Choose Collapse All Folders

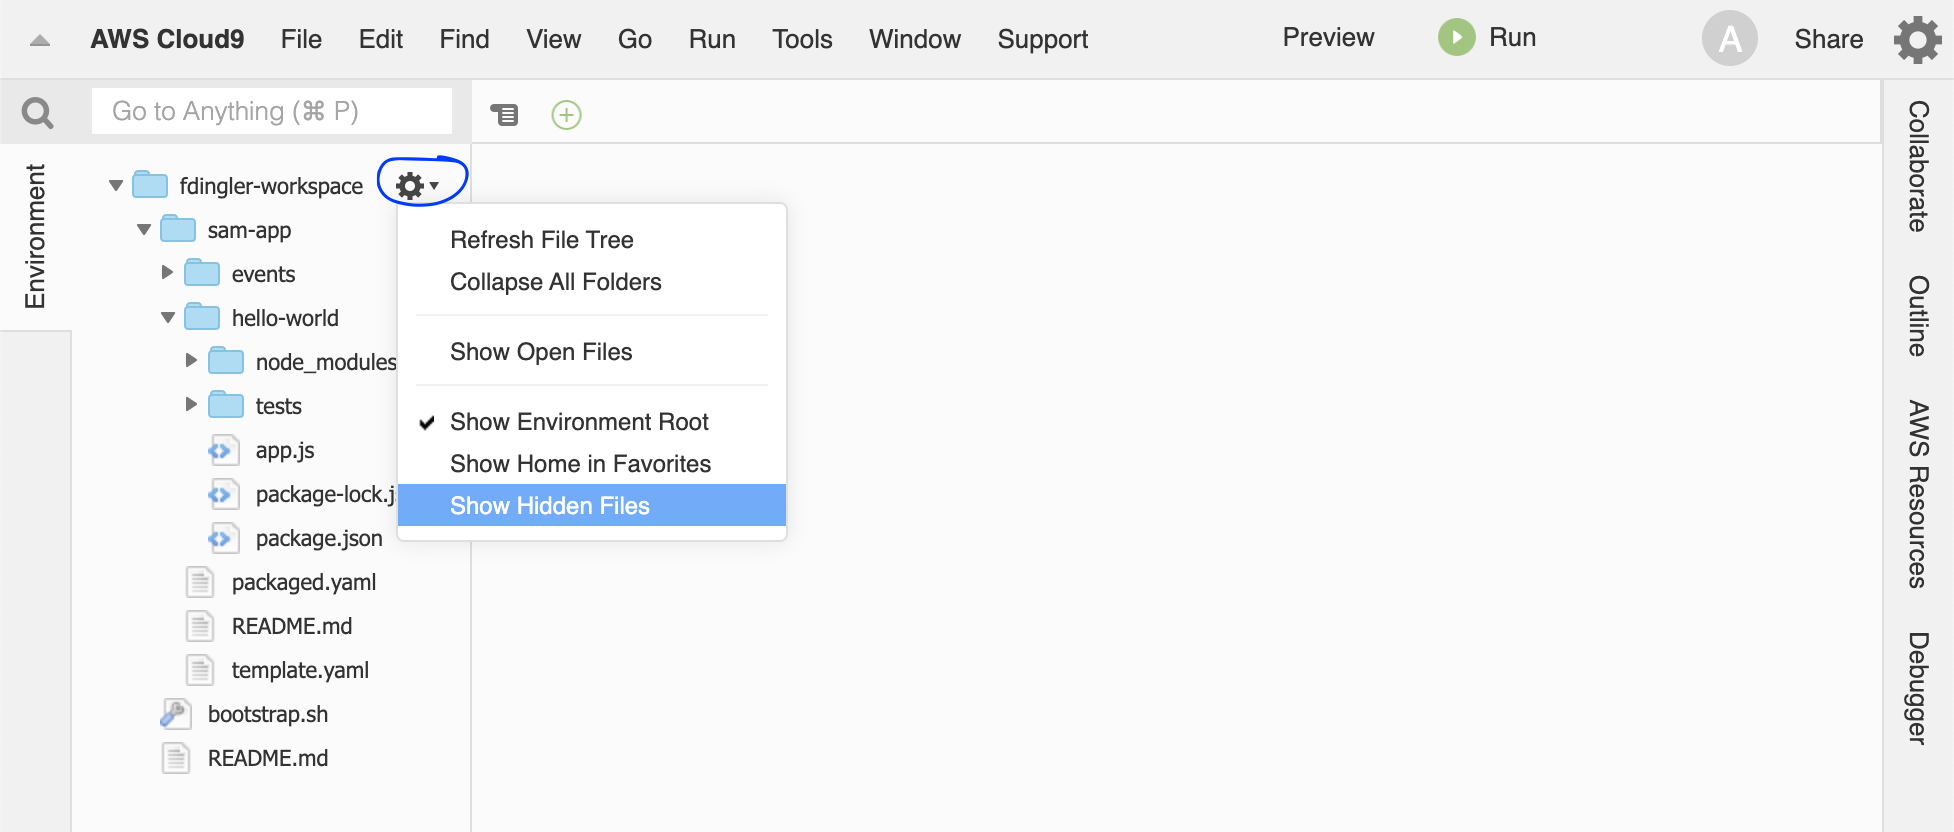coord(592,282)
